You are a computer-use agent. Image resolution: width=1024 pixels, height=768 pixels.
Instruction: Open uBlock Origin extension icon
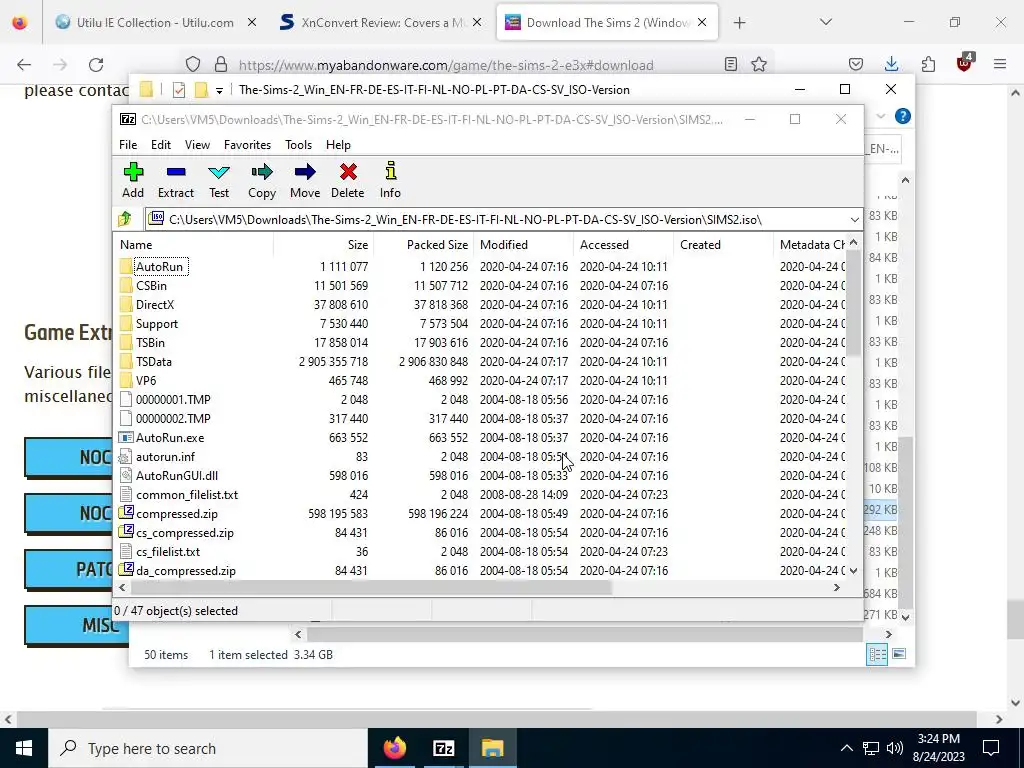point(965,63)
